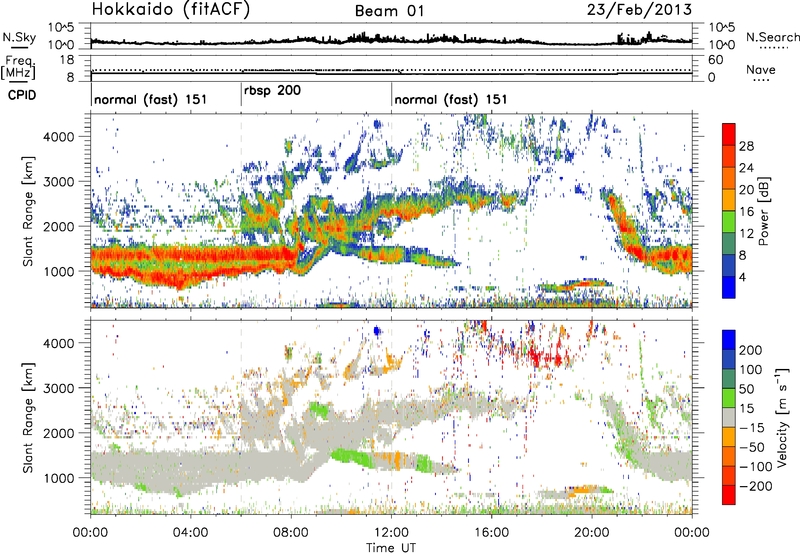This screenshot has width=800, height=554.
Task: Select the blue top segment of Velocity colorbar
Action: tap(729, 340)
